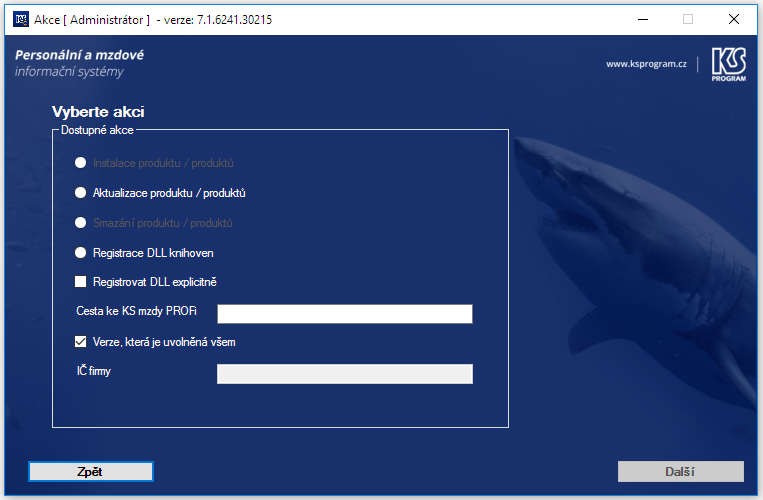Click the IČ firmy label
The image size is (763, 500).
93,371
